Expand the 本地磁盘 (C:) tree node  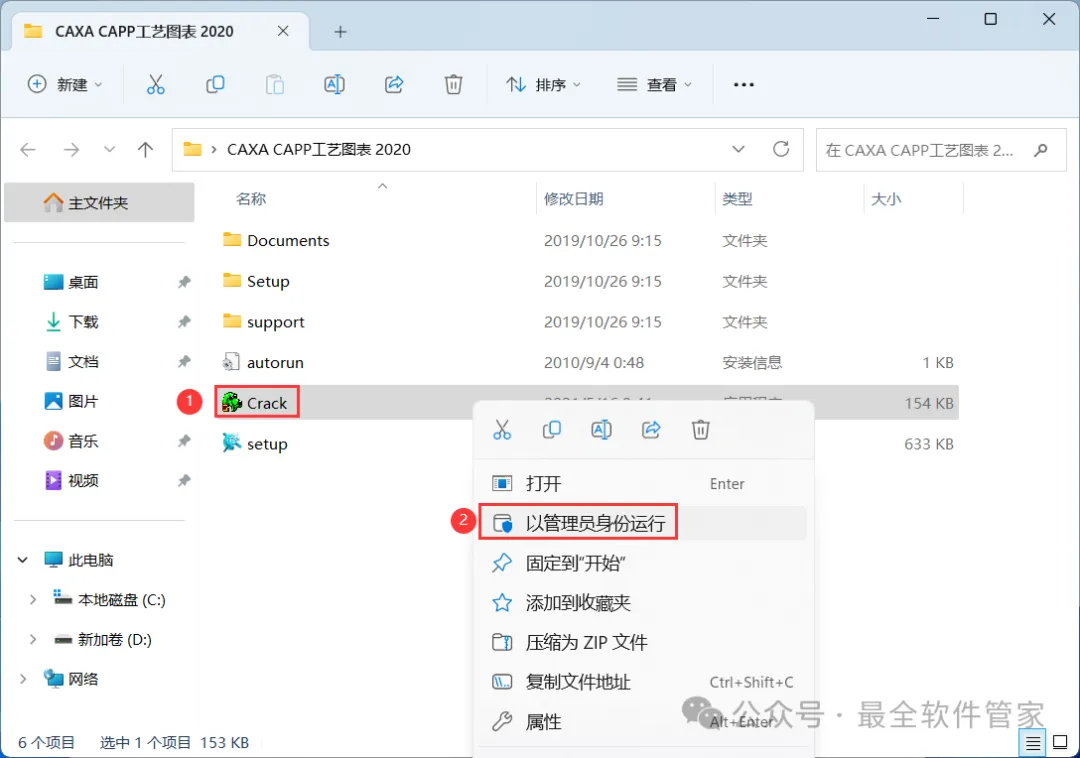[x=32, y=600]
